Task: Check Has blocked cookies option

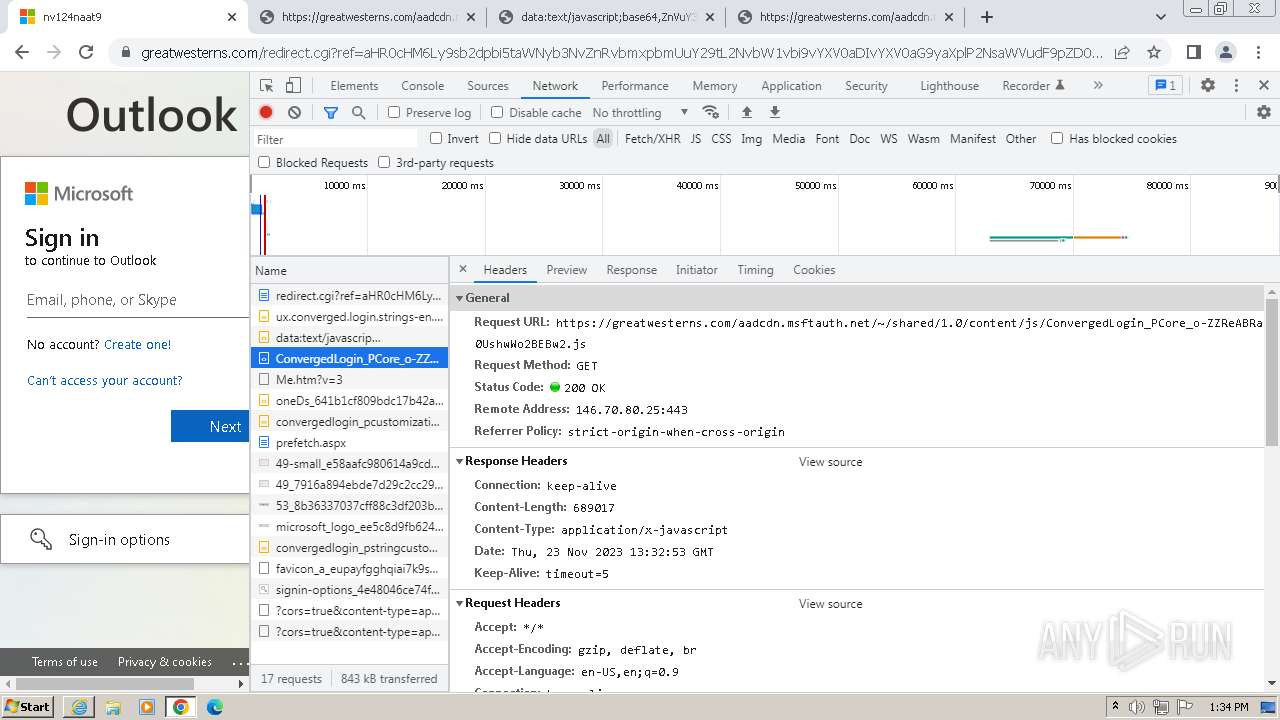Action: (x=1057, y=138)
